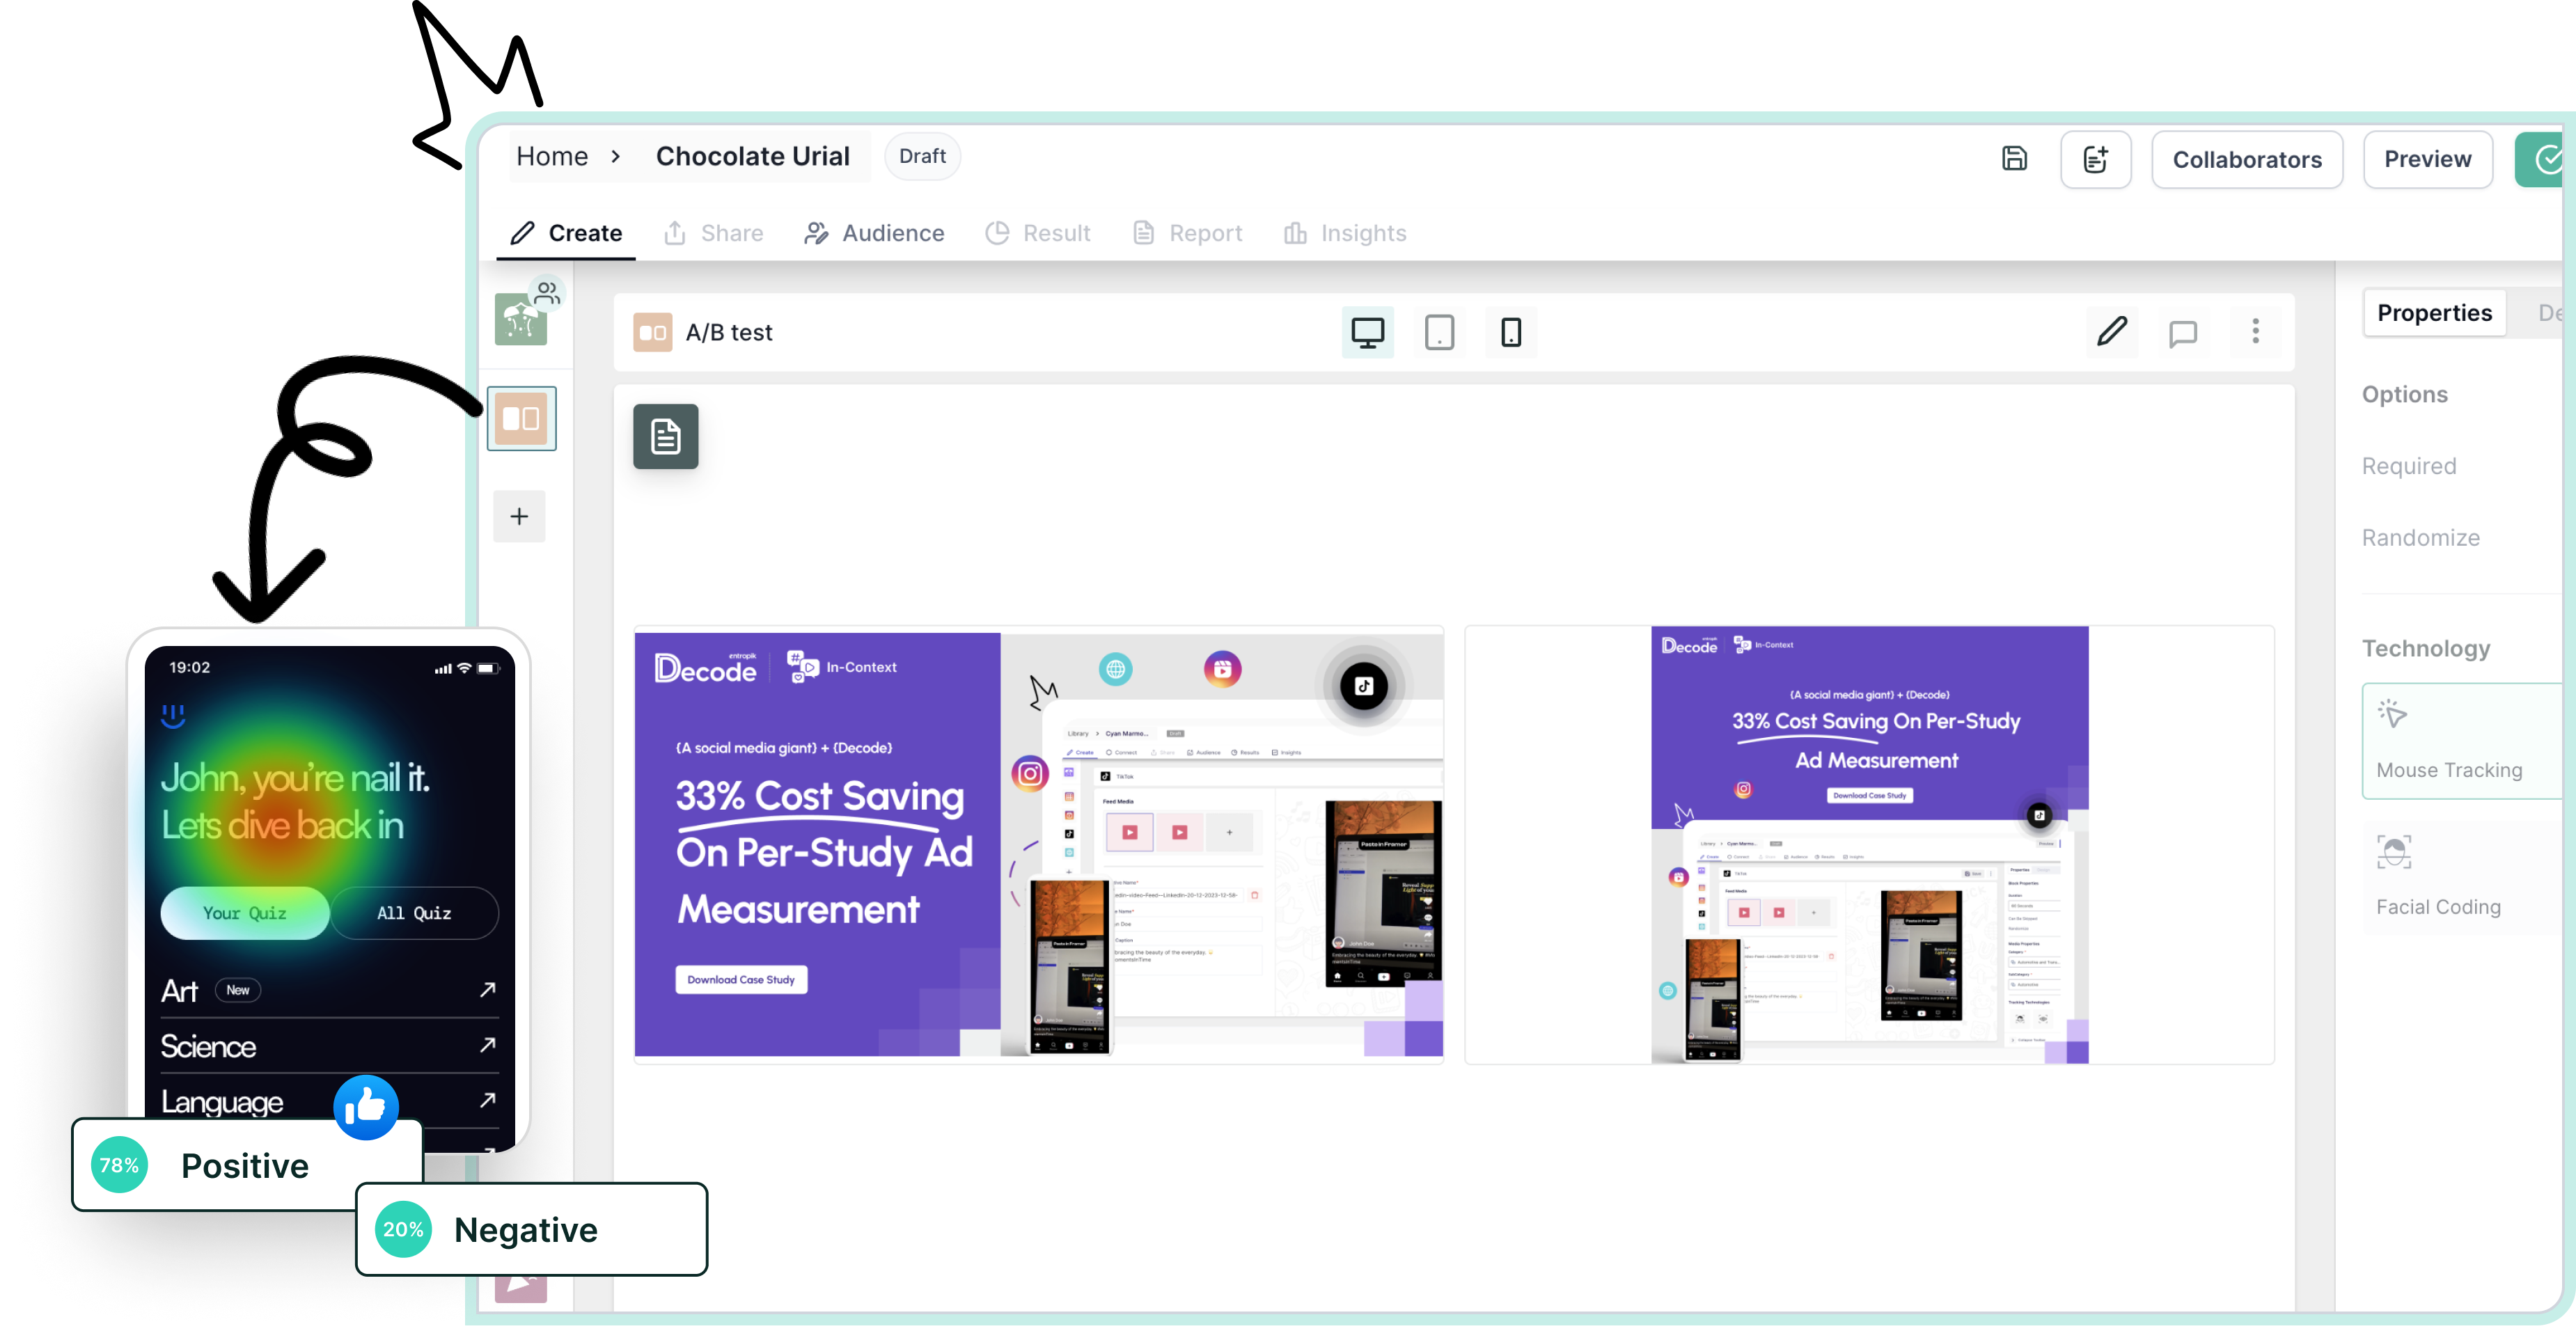Select the tablet view icon
This screenshot has height=1331, width=2576.
tap(1439, 332)
